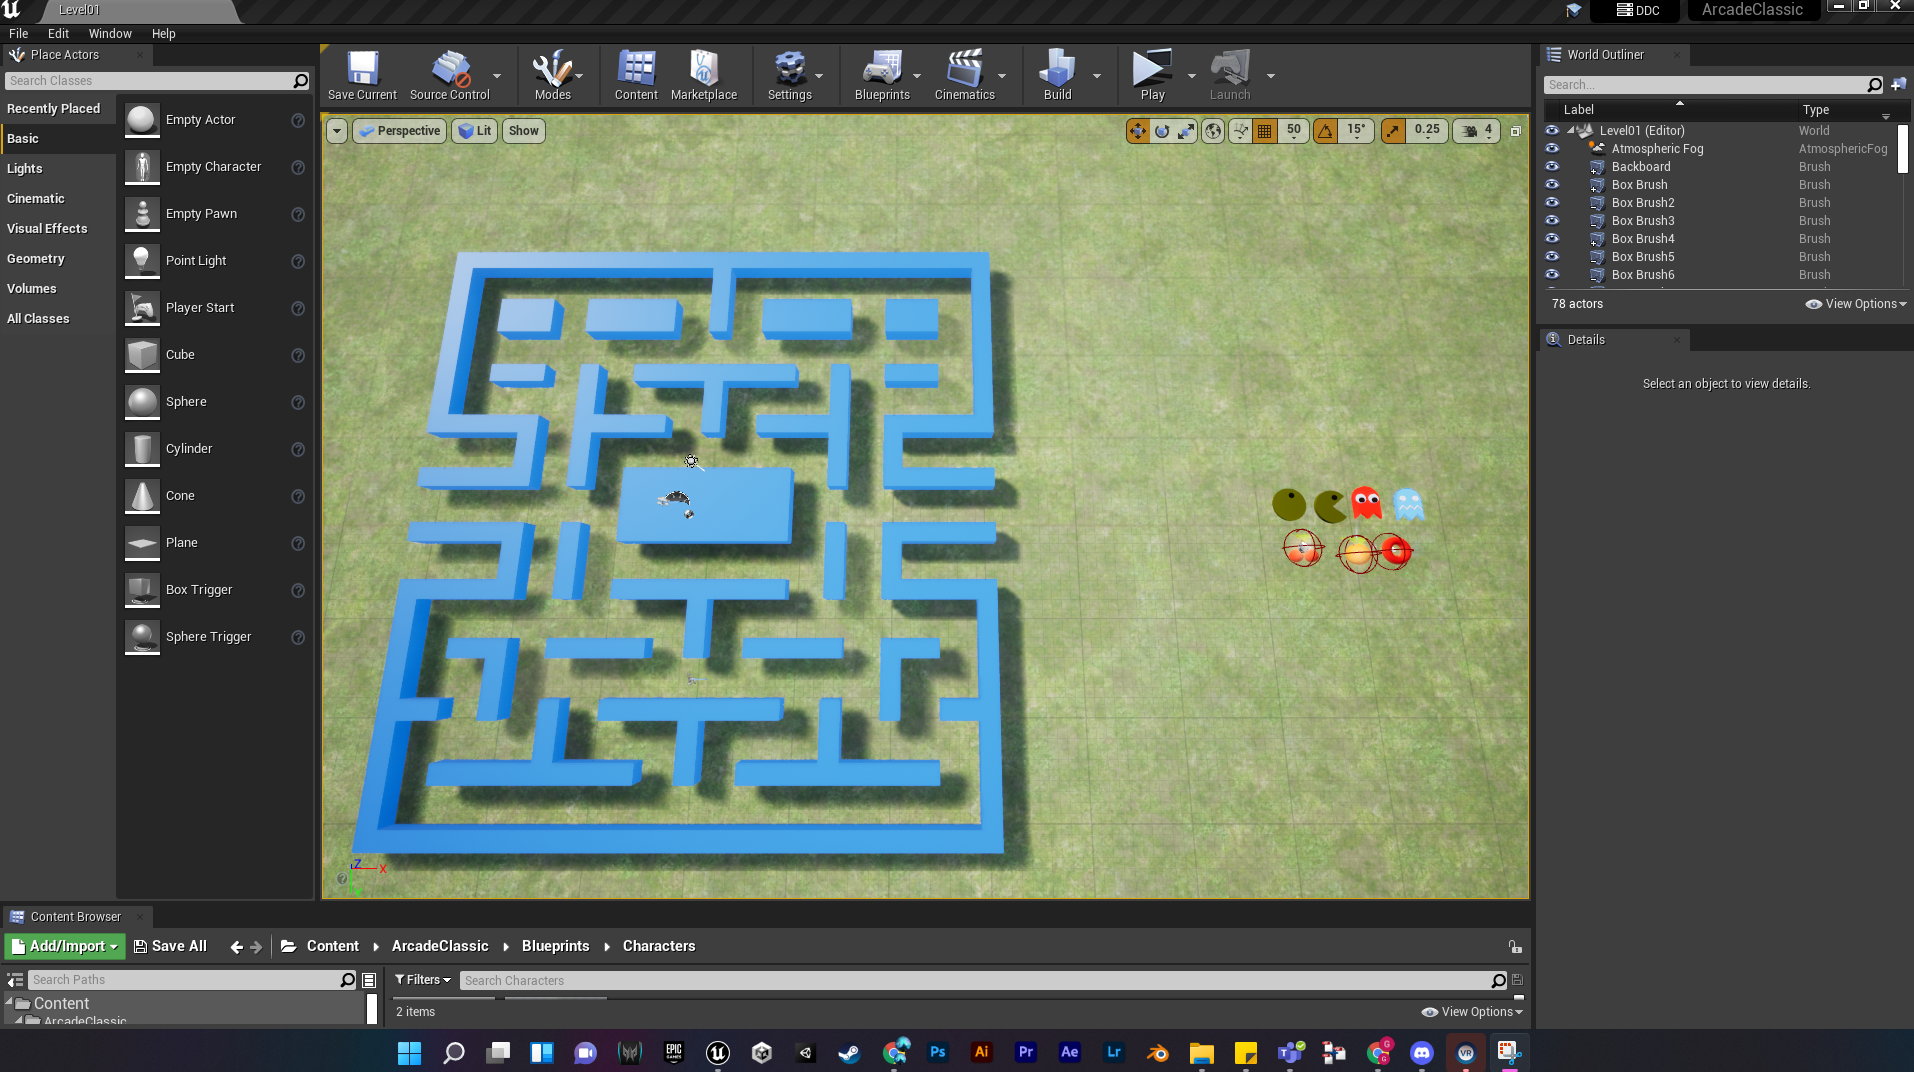
Task: Toggle visibility of Box Brush3
Action: tap(1552, 221)
